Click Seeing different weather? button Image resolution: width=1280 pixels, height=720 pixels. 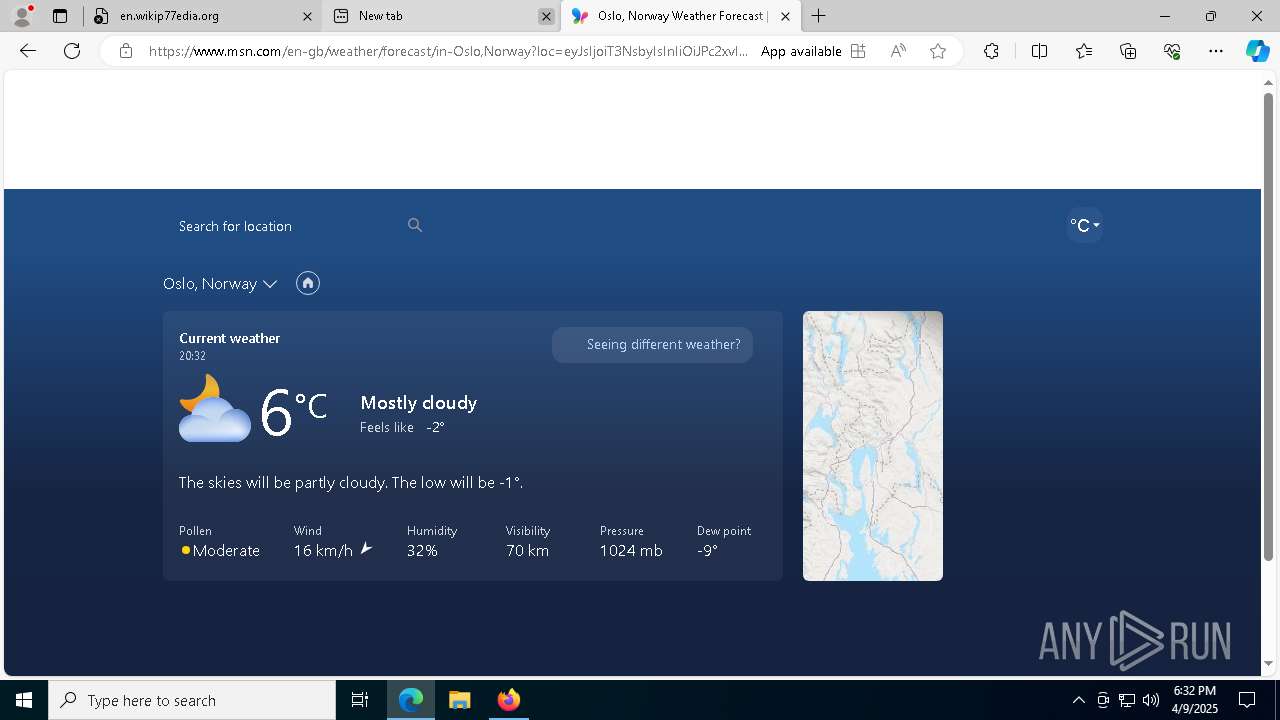[652, 345]
